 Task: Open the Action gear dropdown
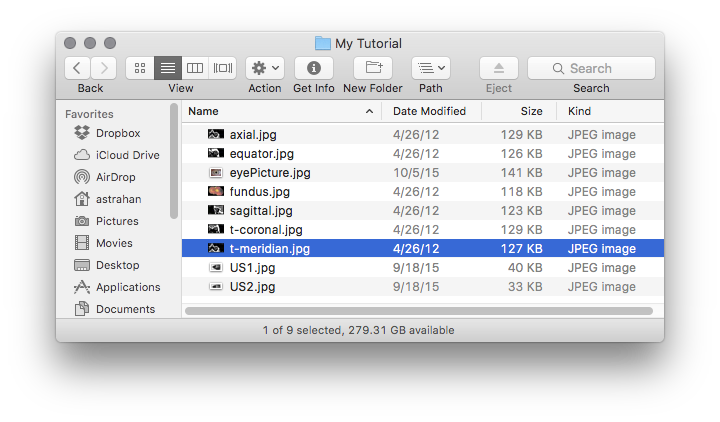coord(265,68)
